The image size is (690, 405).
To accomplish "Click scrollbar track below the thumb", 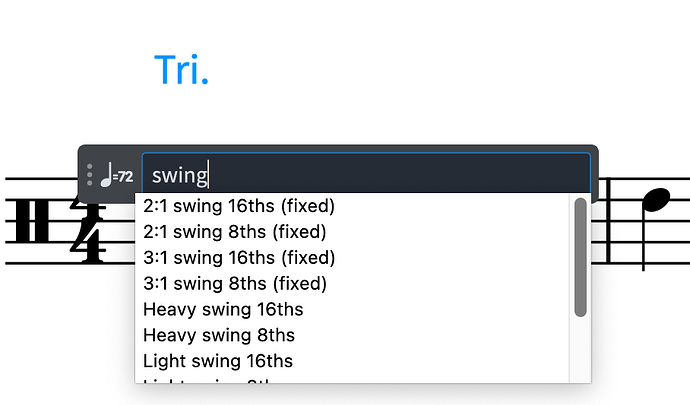I will pyautogui.click(x=580, y=350).
